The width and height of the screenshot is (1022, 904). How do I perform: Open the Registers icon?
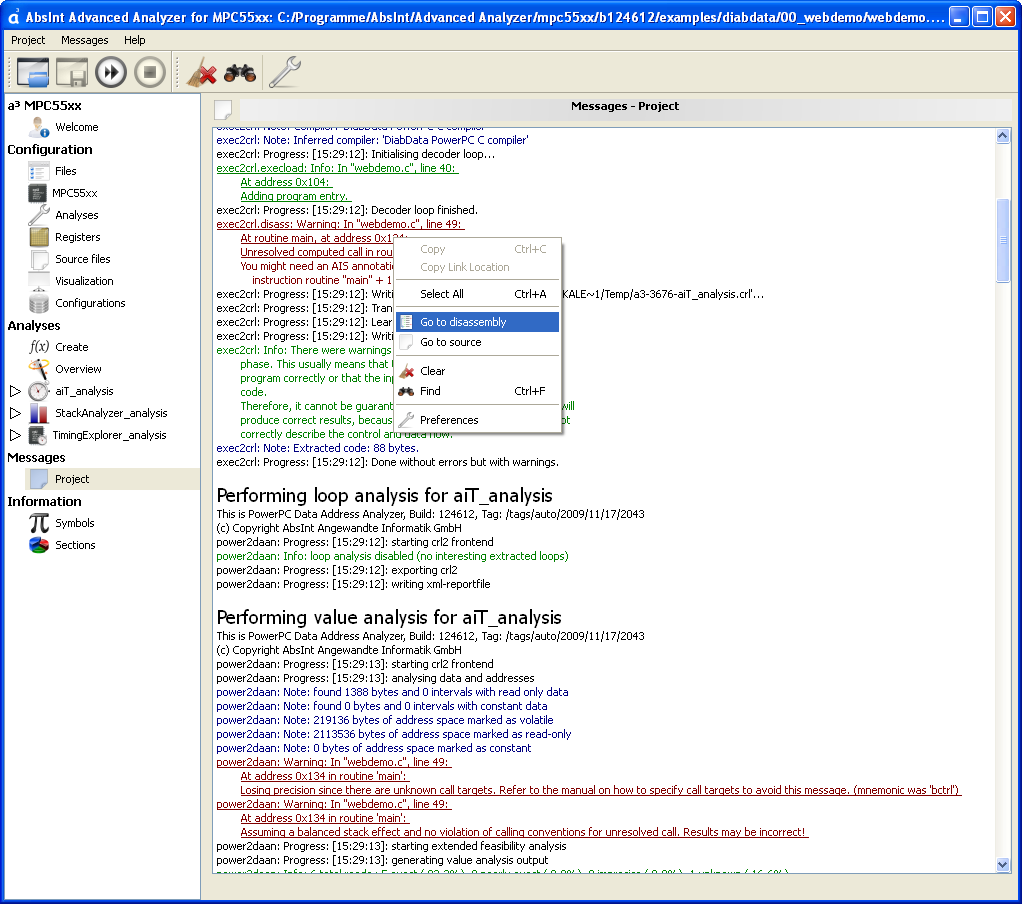(39, 237)
